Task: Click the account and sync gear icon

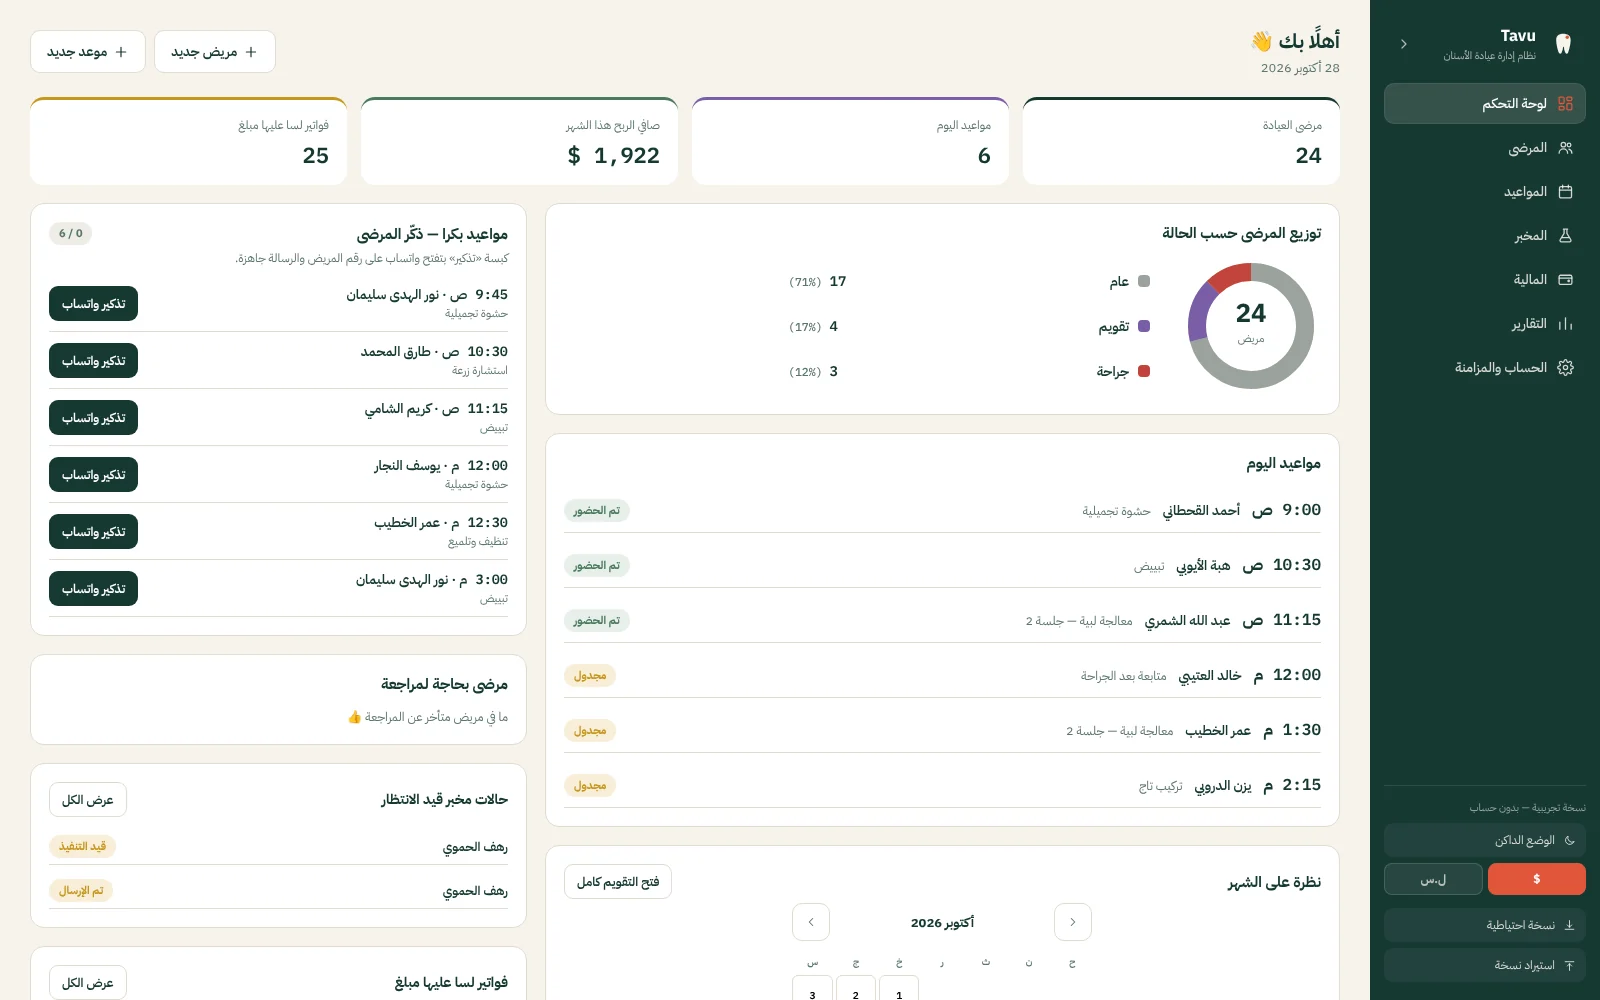Action: point(1565,368)
